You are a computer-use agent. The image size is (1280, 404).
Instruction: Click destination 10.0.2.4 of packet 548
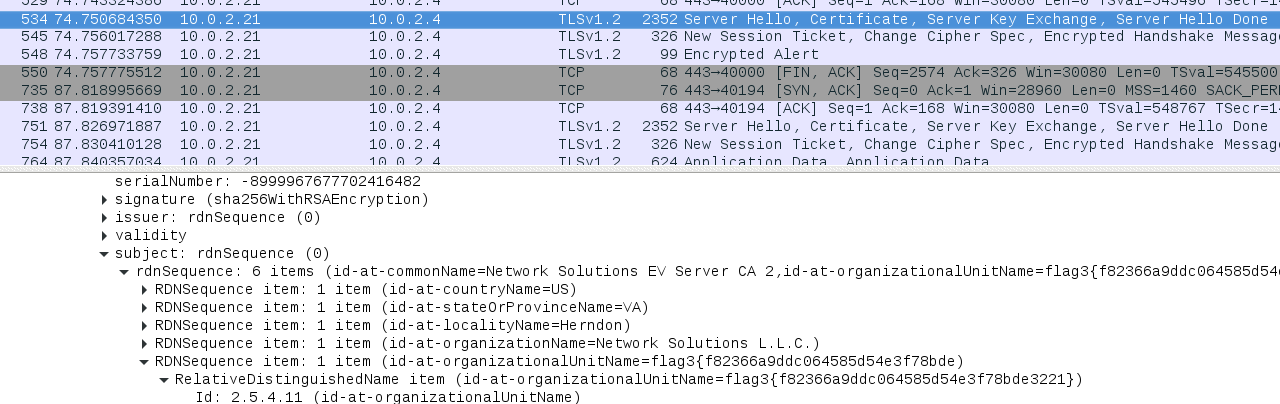click(405, 55)
